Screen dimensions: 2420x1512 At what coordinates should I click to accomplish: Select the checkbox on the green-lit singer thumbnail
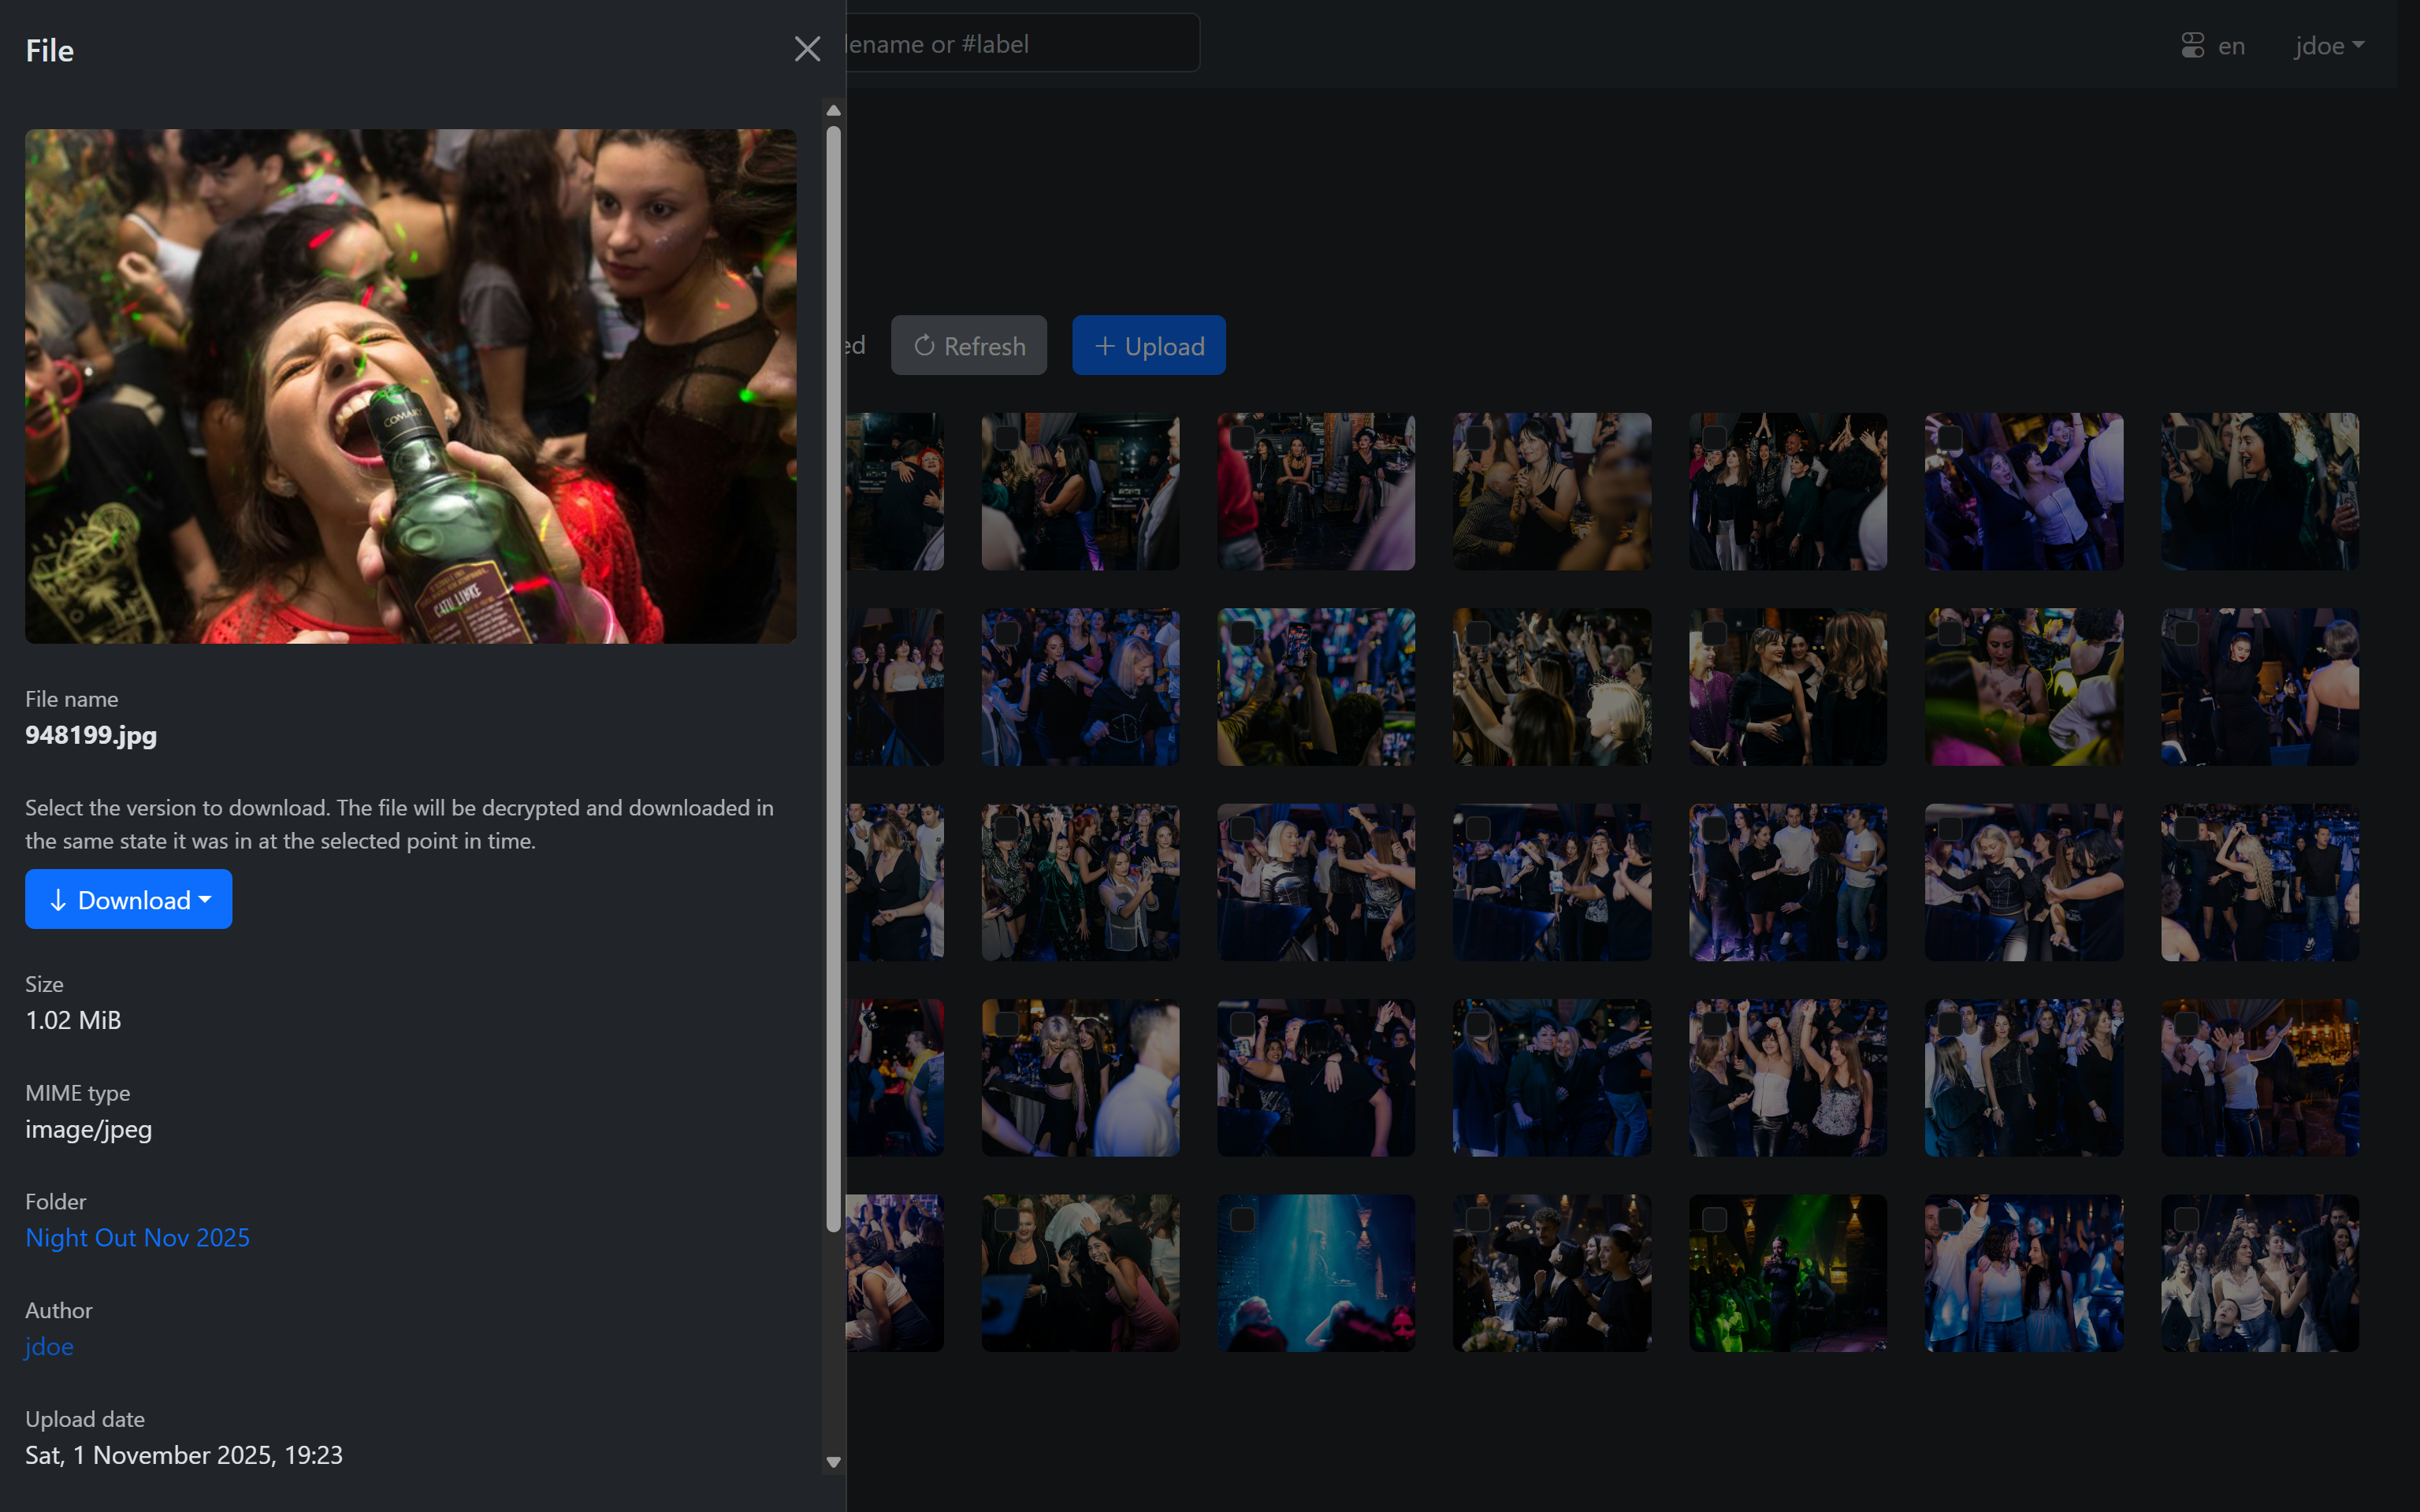(1714, 1219)
